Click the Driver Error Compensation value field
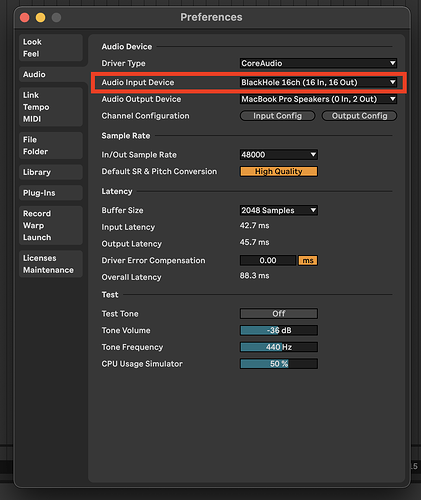The image size is (421, 500). [x=268, y=260]
